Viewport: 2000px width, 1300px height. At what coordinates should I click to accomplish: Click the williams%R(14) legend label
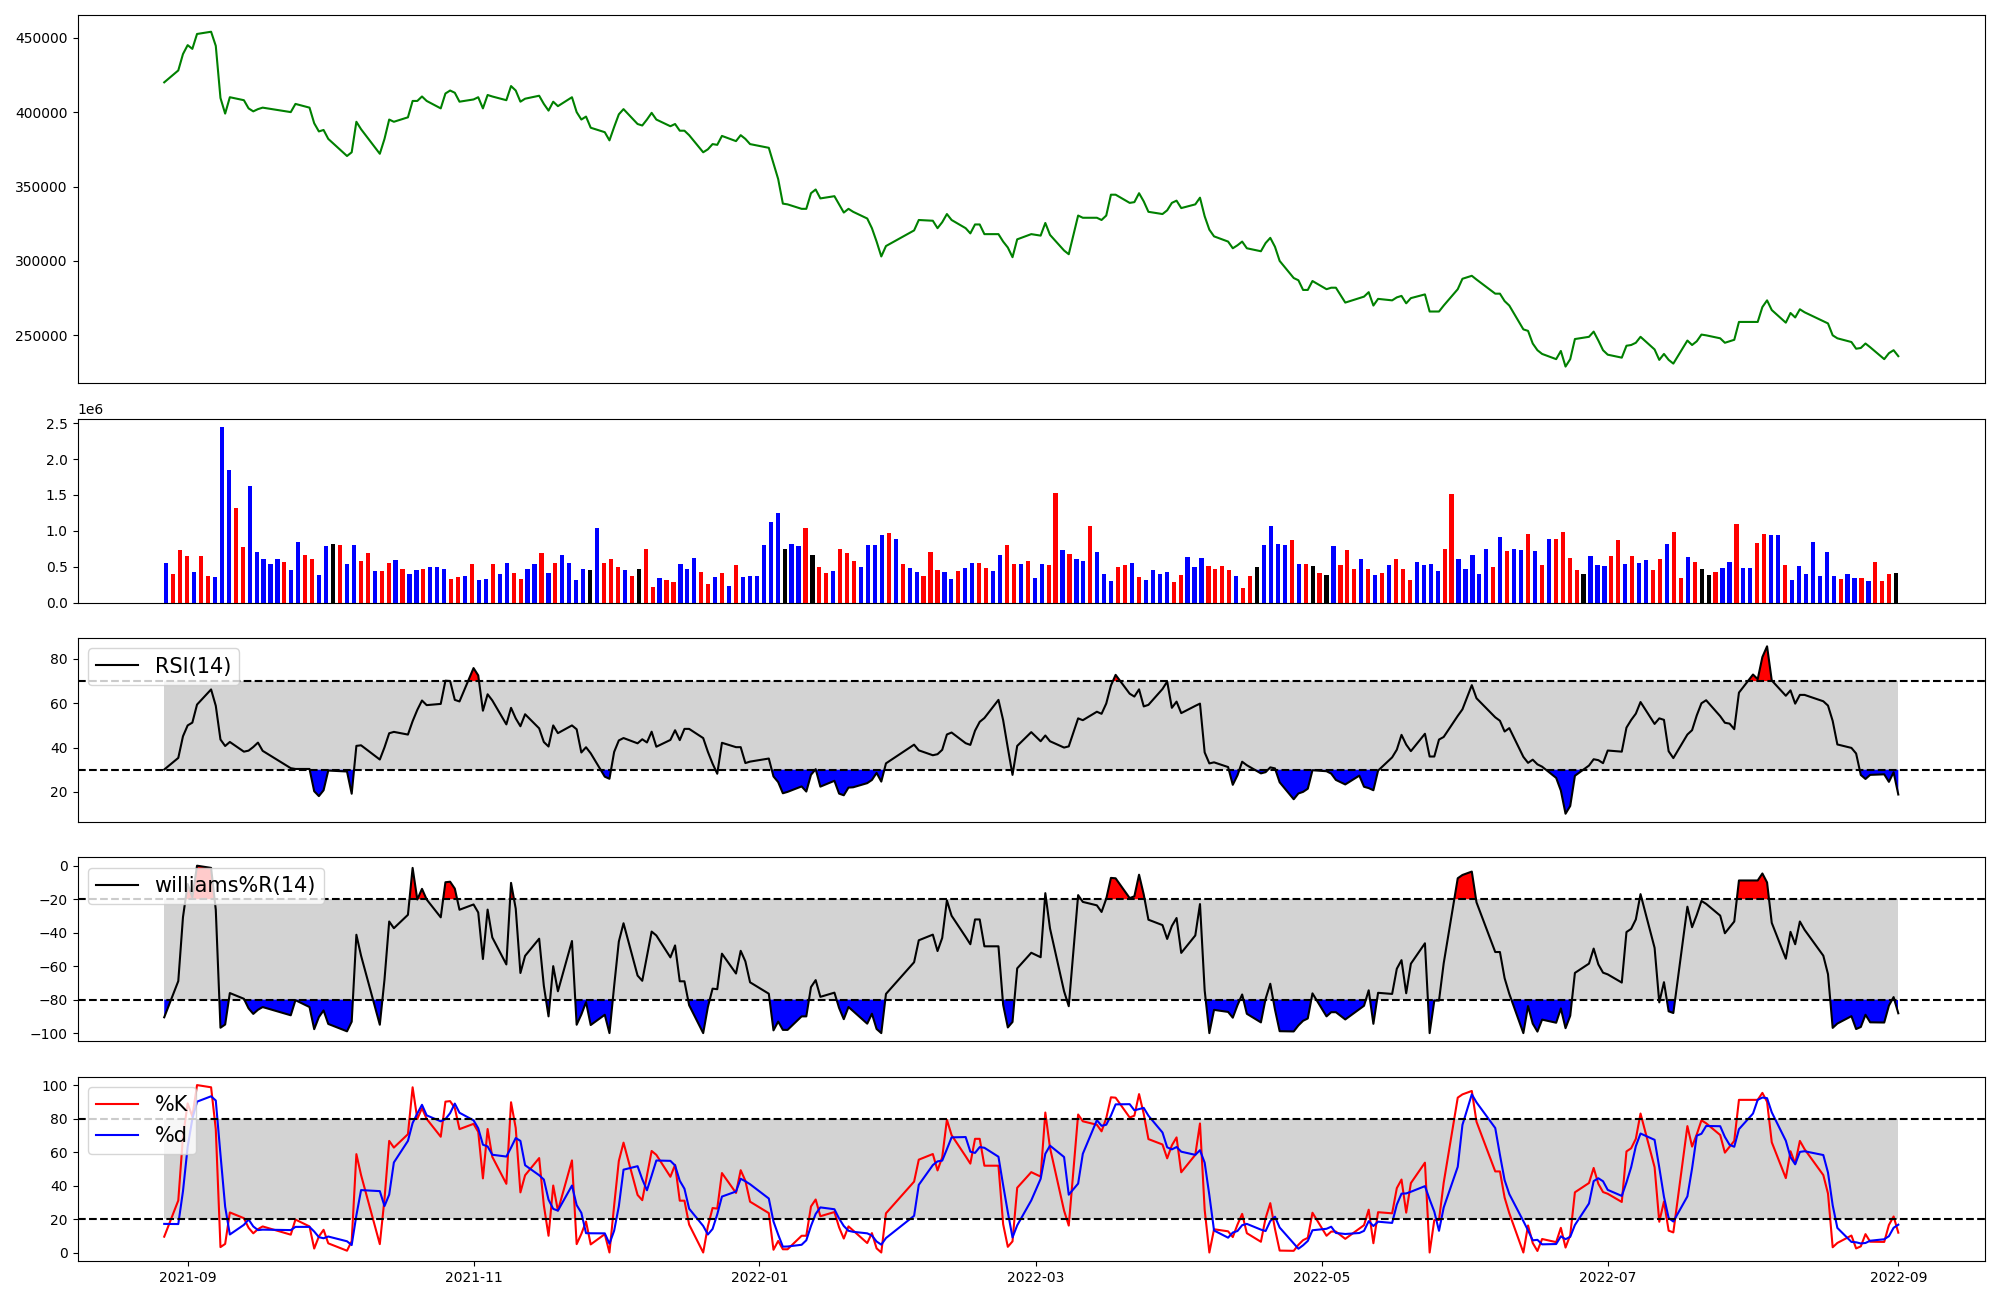[234, 885]
